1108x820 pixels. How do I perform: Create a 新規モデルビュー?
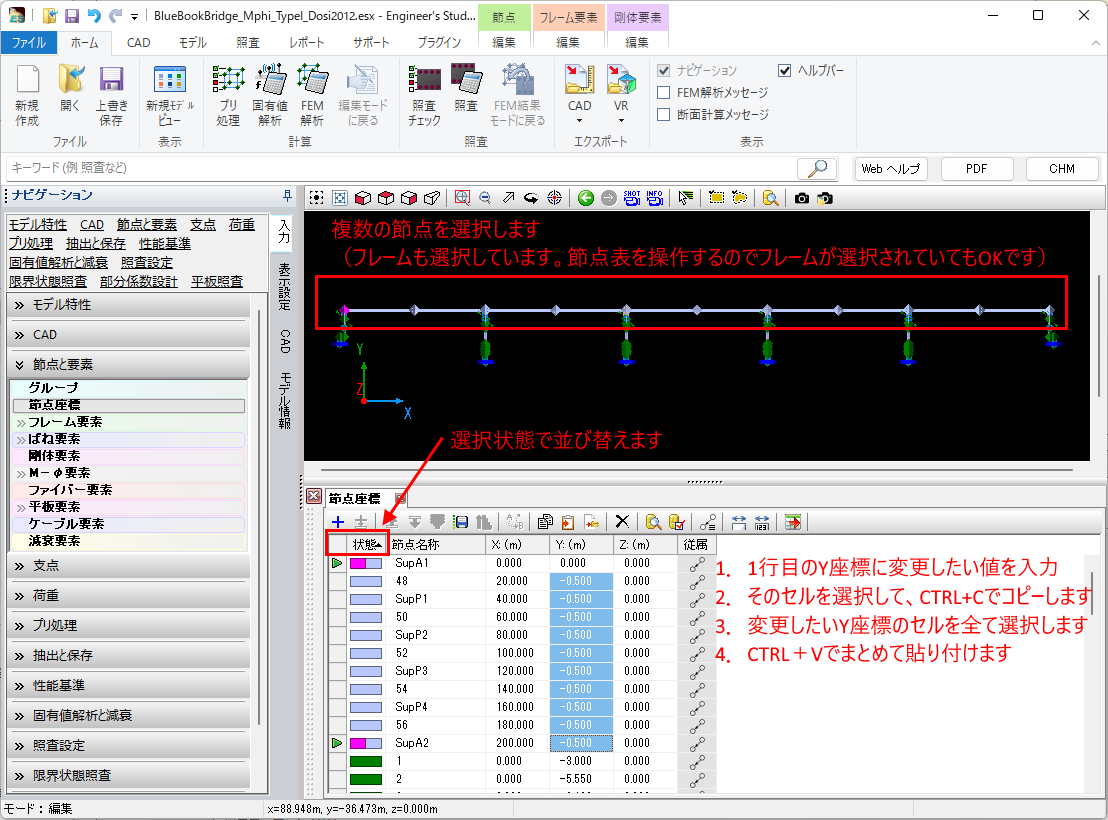pyautogui.click(x=170, y=95)
